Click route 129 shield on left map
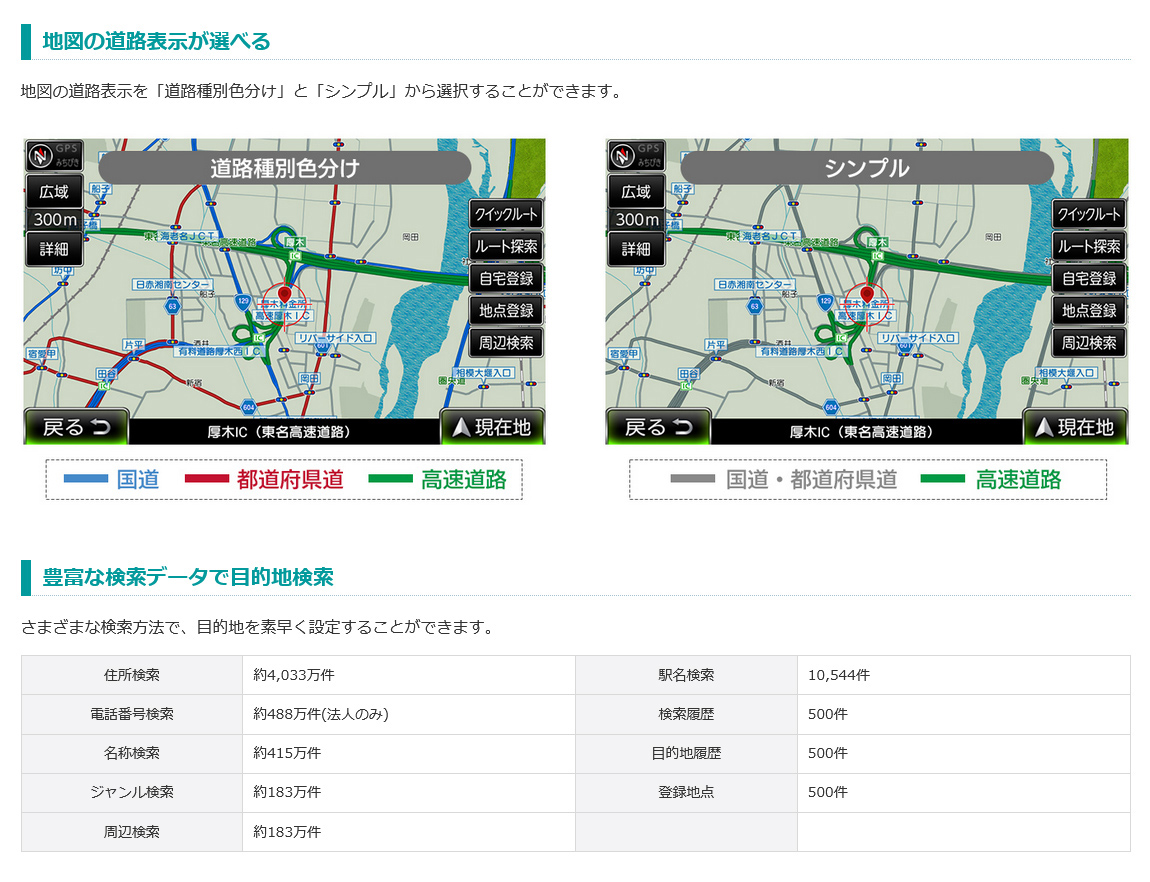 [243, 301]
